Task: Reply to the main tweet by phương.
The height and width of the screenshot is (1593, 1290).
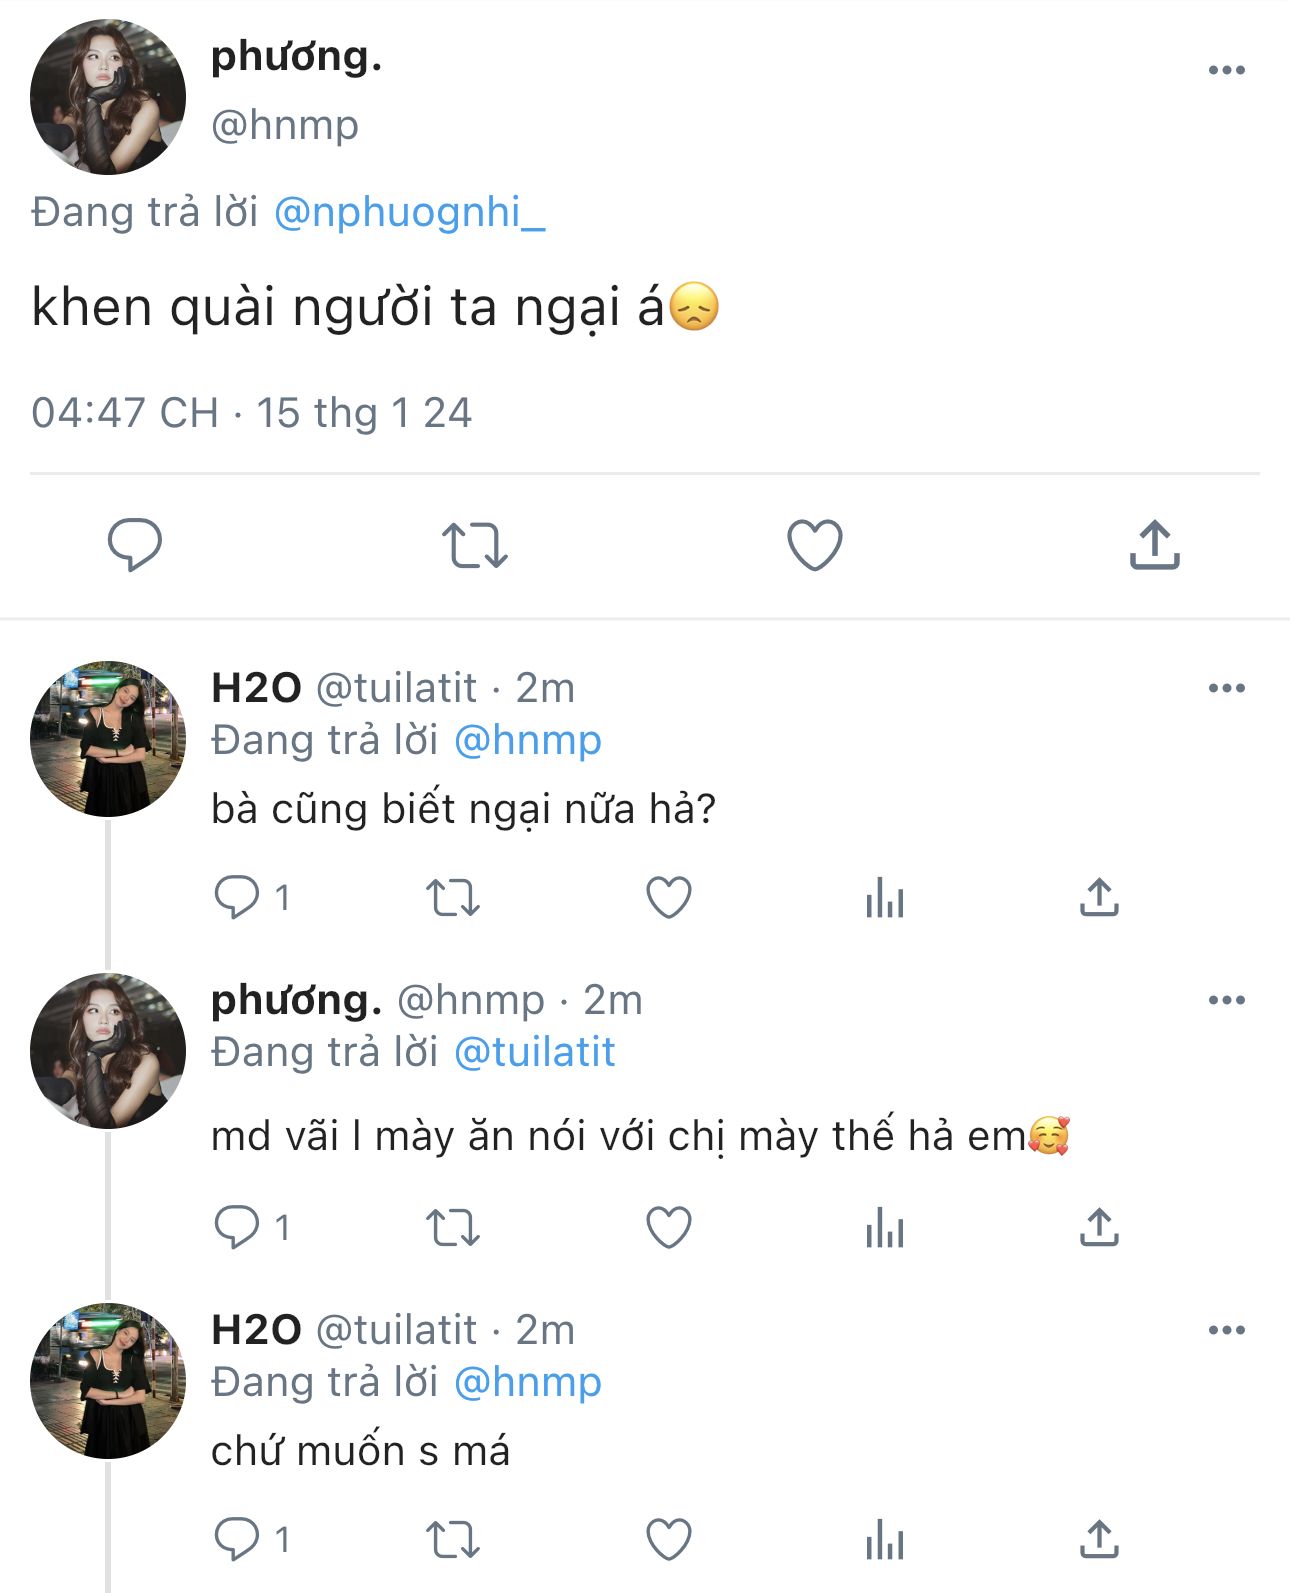Action: coord(135,545)
